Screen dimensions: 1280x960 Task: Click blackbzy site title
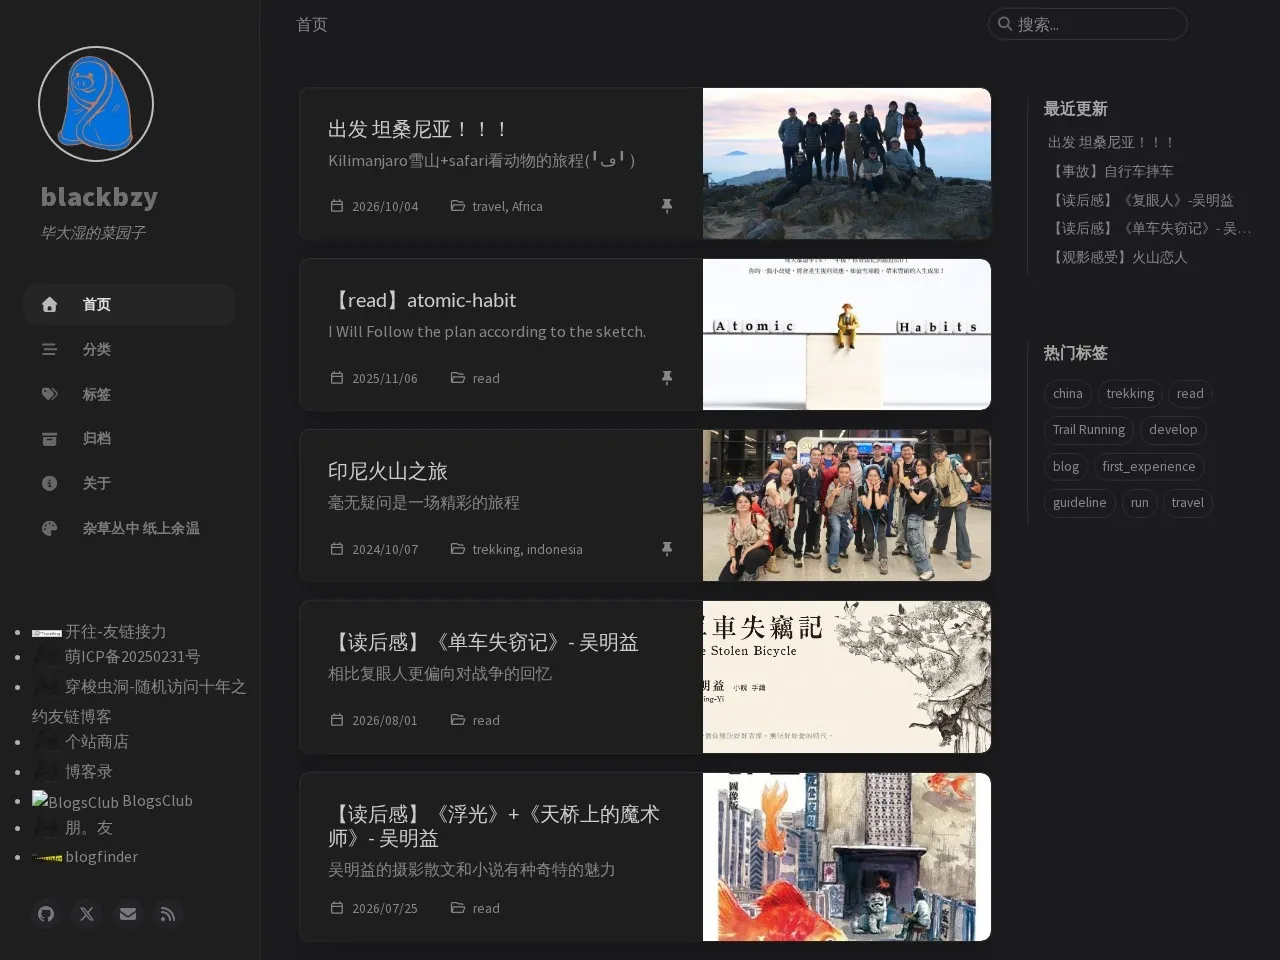pyautogui.click(x=99, y=197)
